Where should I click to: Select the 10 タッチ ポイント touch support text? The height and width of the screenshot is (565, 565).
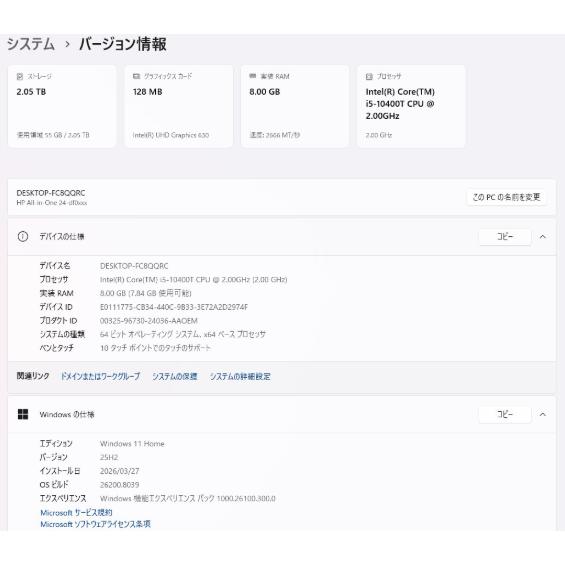(155, 348)
